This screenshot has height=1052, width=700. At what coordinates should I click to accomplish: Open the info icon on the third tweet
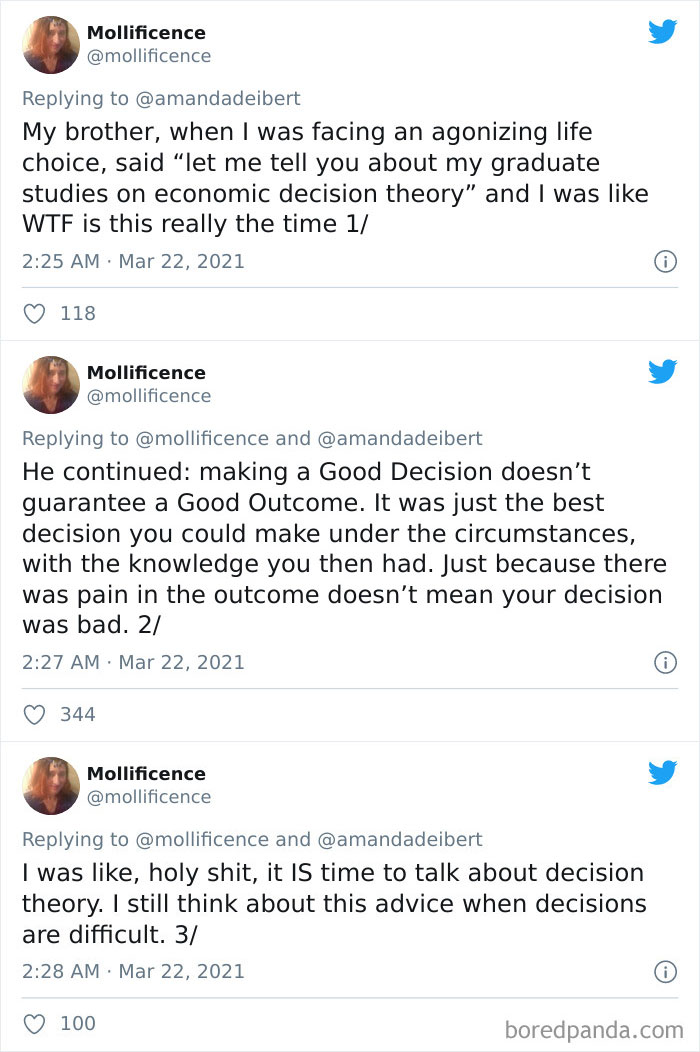(x=665, y=971)
